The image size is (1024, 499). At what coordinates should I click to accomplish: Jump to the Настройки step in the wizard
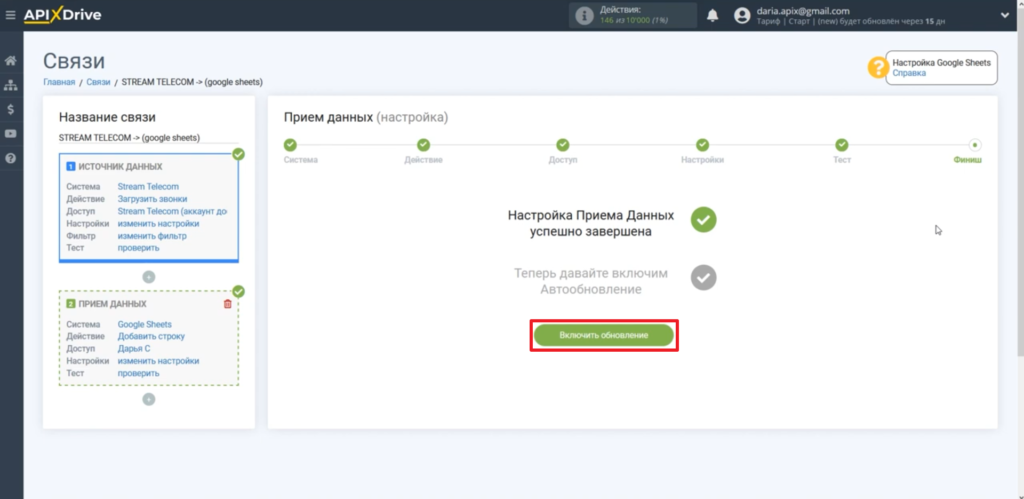coord(702,146)
